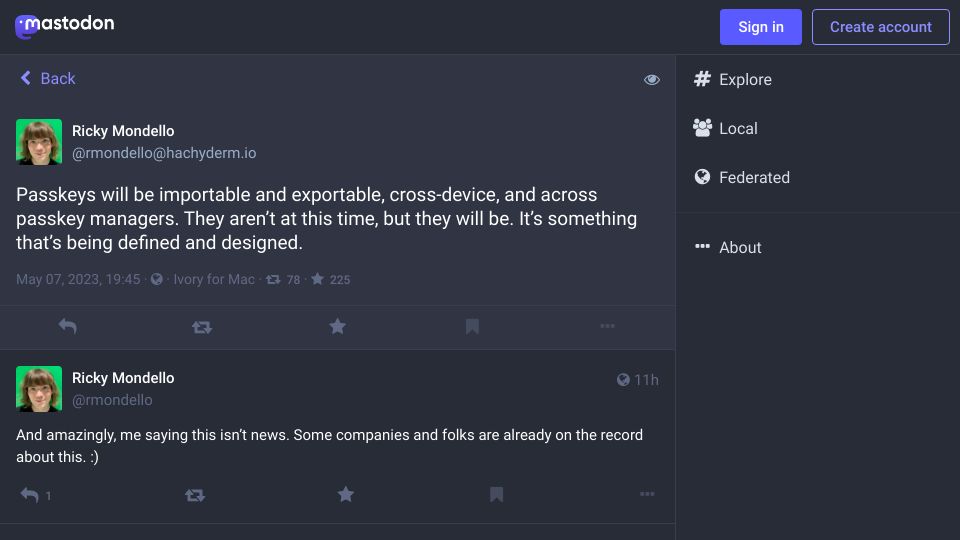960x540 pixels.
Task: Boost the 'And amazingly' post
Action: (195, 495)
